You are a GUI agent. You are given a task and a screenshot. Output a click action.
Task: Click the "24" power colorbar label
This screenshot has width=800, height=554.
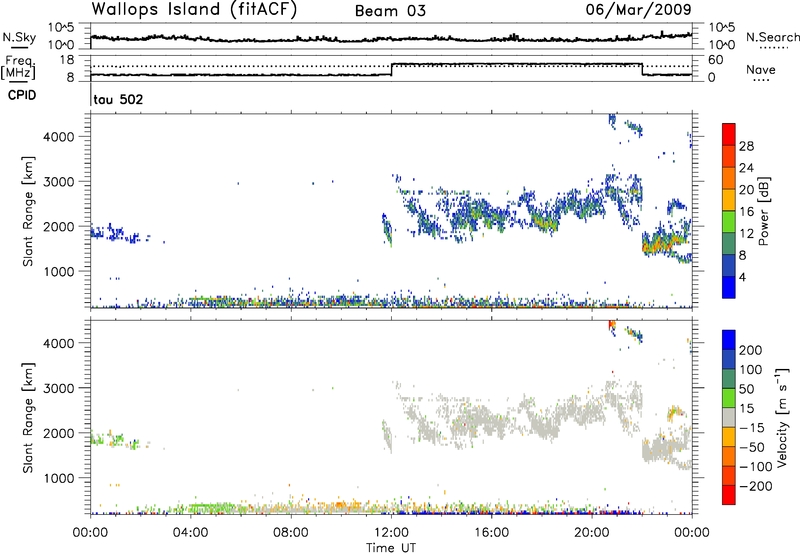(x=746, y=168)
